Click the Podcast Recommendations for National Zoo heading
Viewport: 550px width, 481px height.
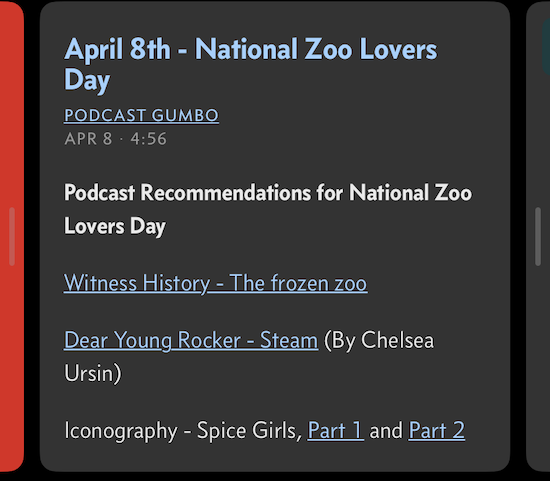268,193
